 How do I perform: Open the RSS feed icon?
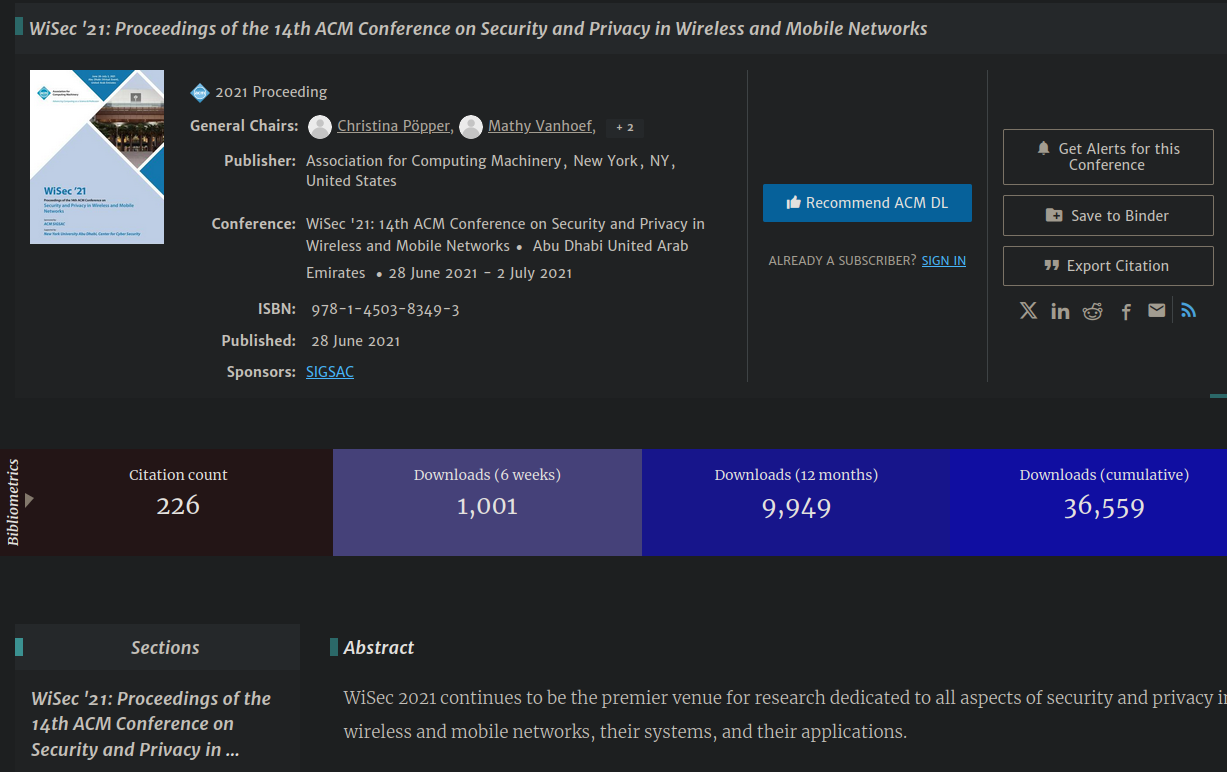tap(1188, 311)
